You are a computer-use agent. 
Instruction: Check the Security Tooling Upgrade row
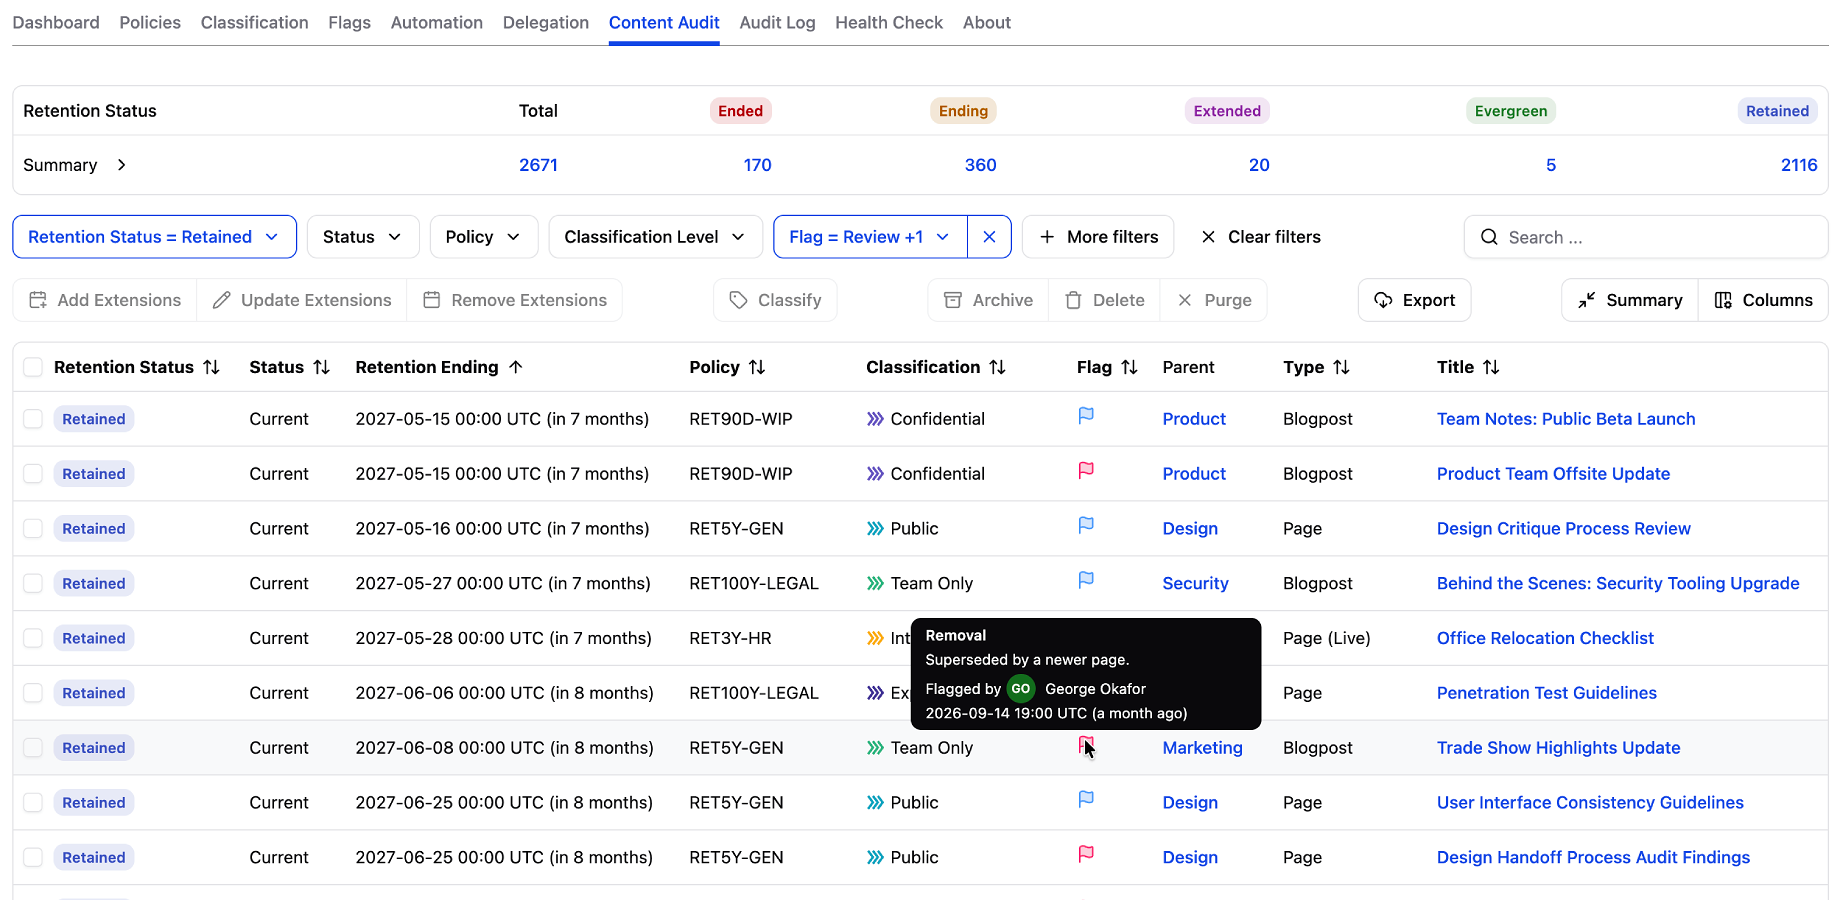[x=33, y=583]
